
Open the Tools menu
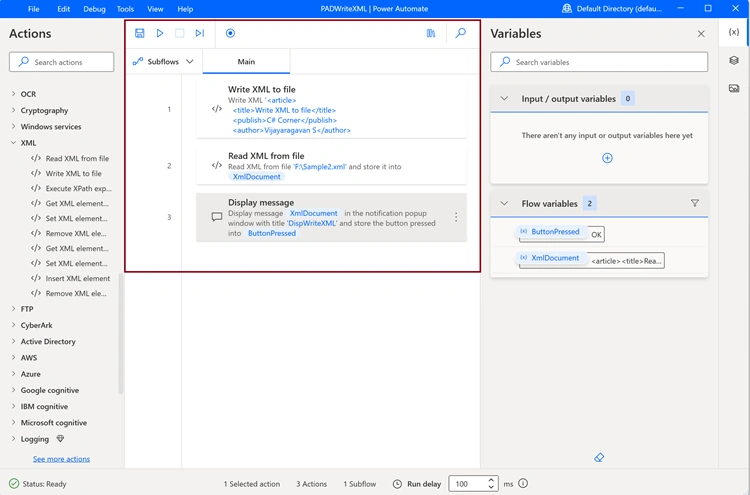[125, 9]
